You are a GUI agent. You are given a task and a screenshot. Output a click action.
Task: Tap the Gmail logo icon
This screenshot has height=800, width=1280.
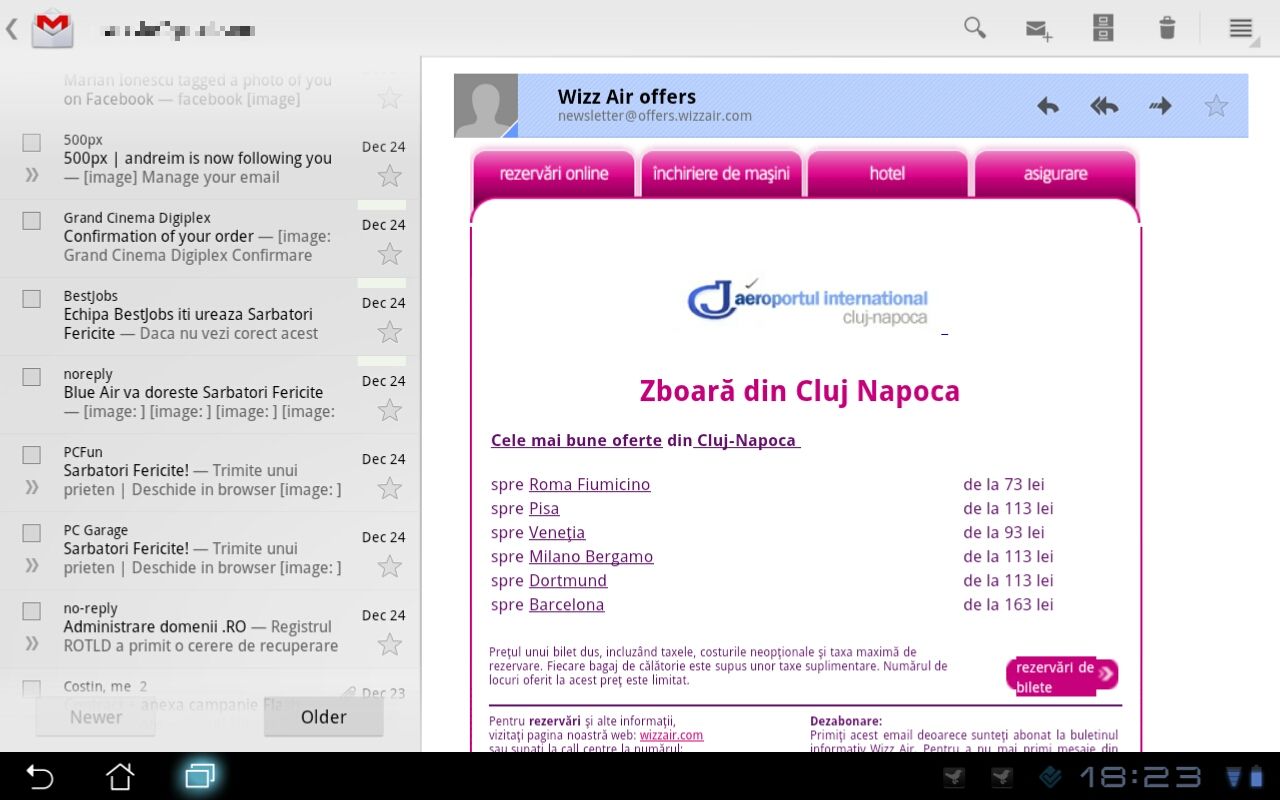52,28
